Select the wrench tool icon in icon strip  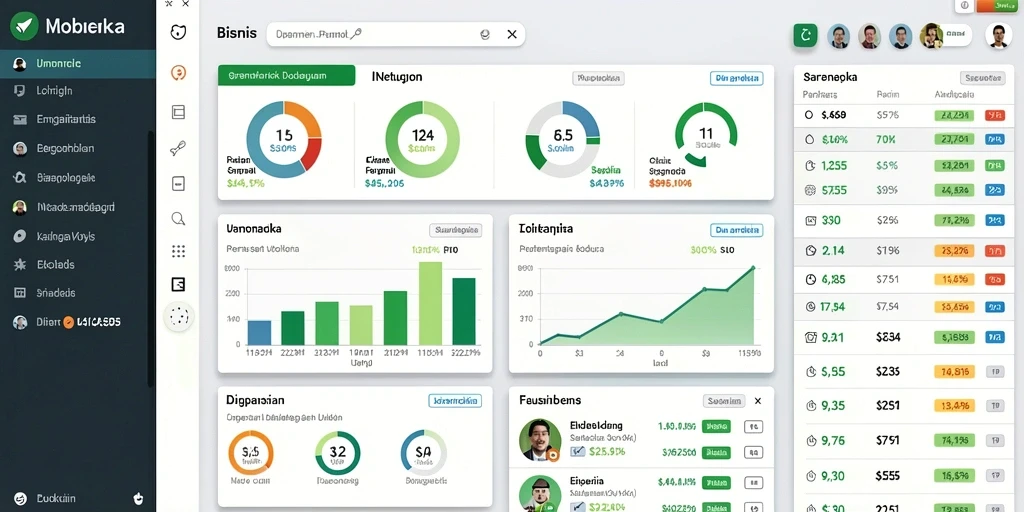coord(178,148)
